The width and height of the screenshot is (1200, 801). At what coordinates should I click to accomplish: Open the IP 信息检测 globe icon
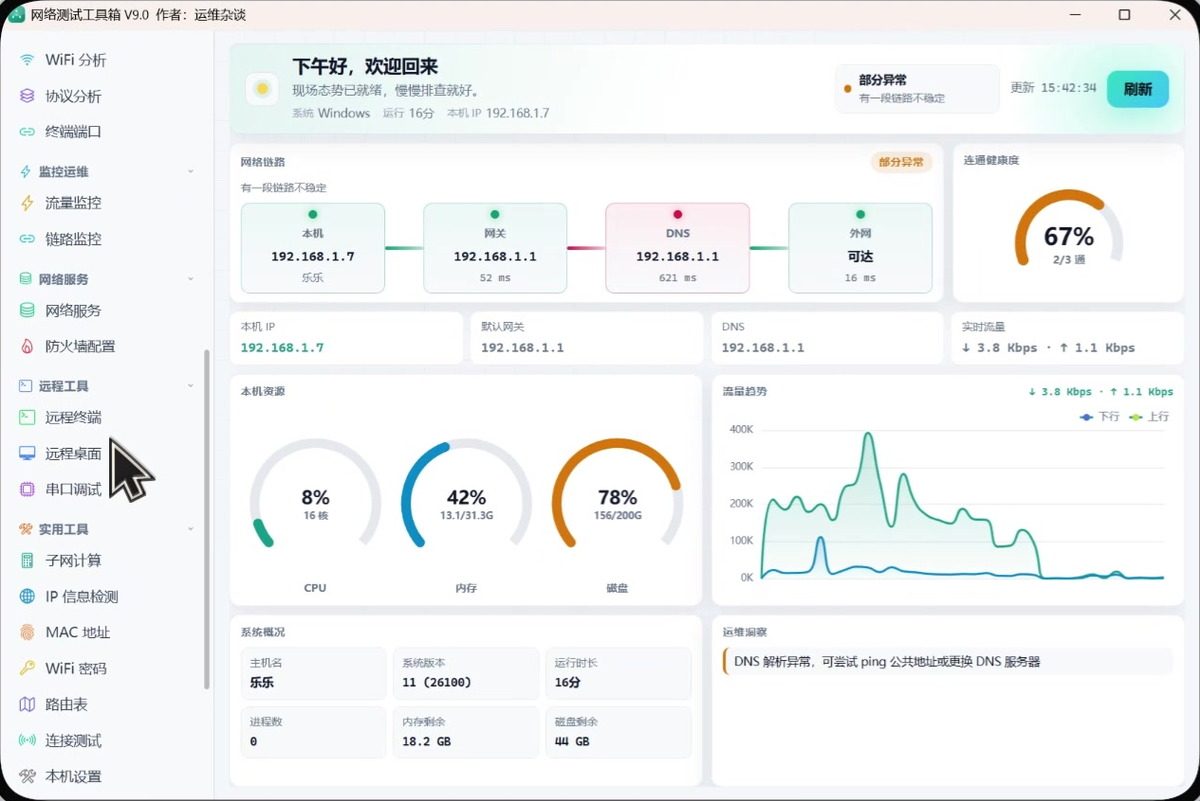[x=27, y=597]
